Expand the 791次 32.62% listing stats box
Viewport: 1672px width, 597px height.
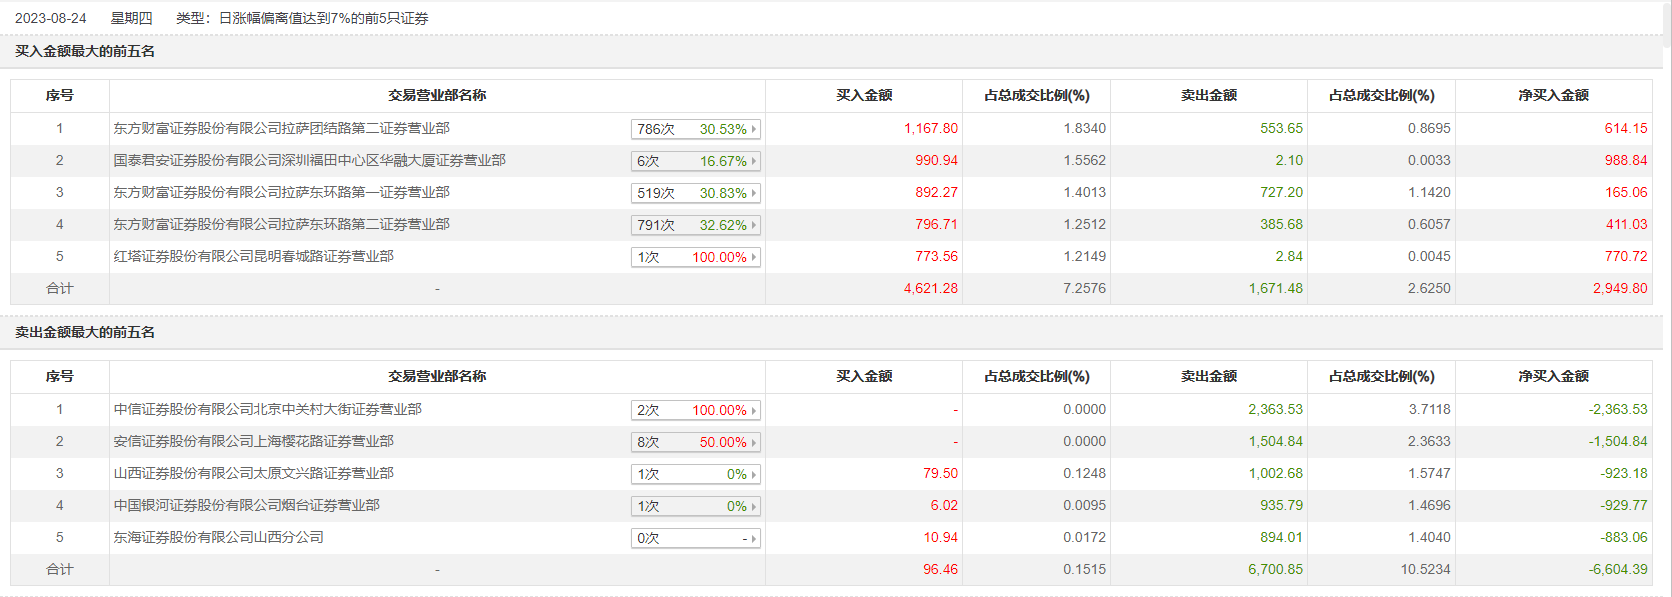coord(696,225)
